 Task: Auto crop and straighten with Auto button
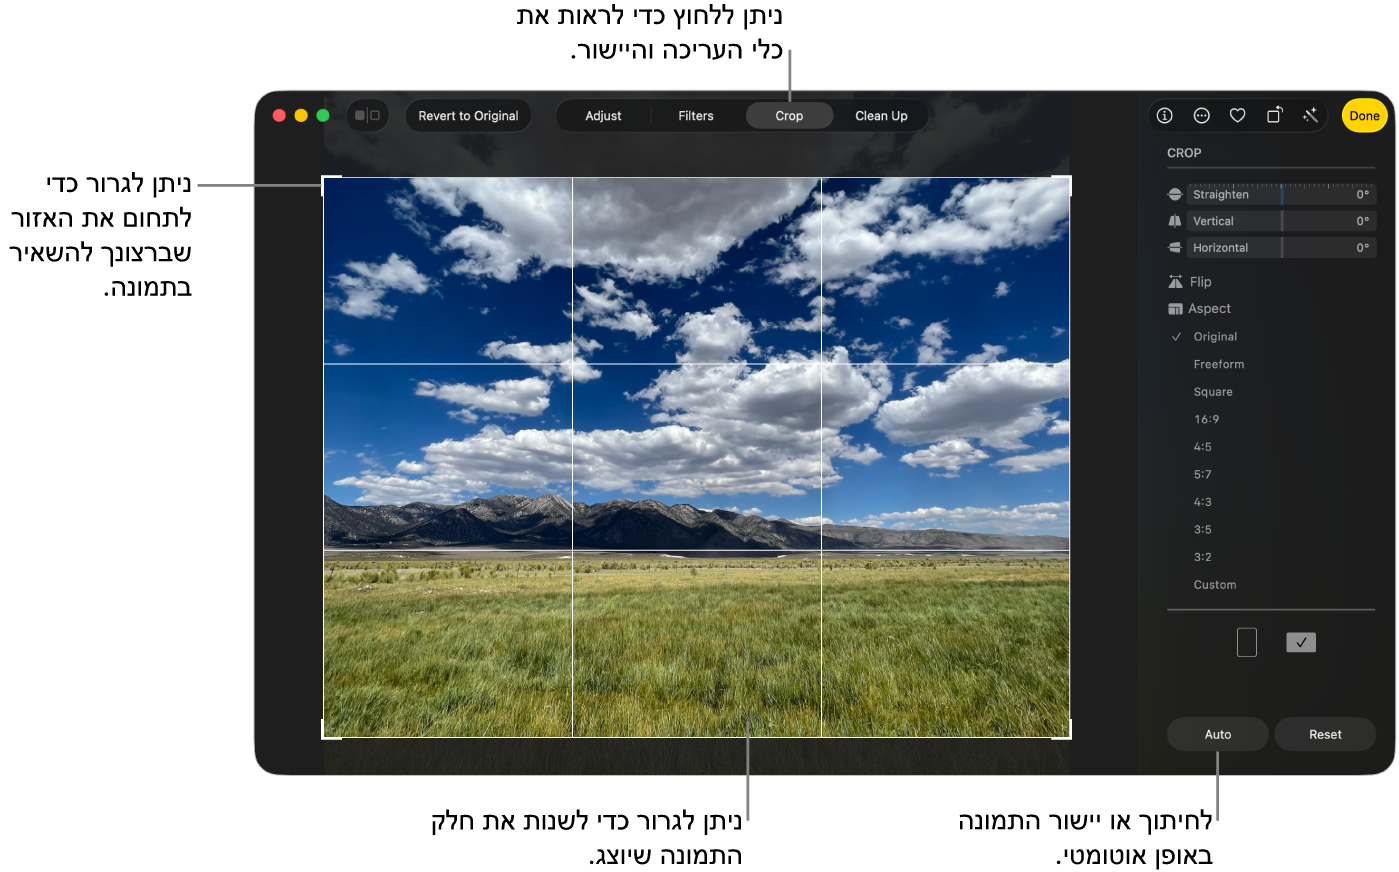click(1218, 734)
